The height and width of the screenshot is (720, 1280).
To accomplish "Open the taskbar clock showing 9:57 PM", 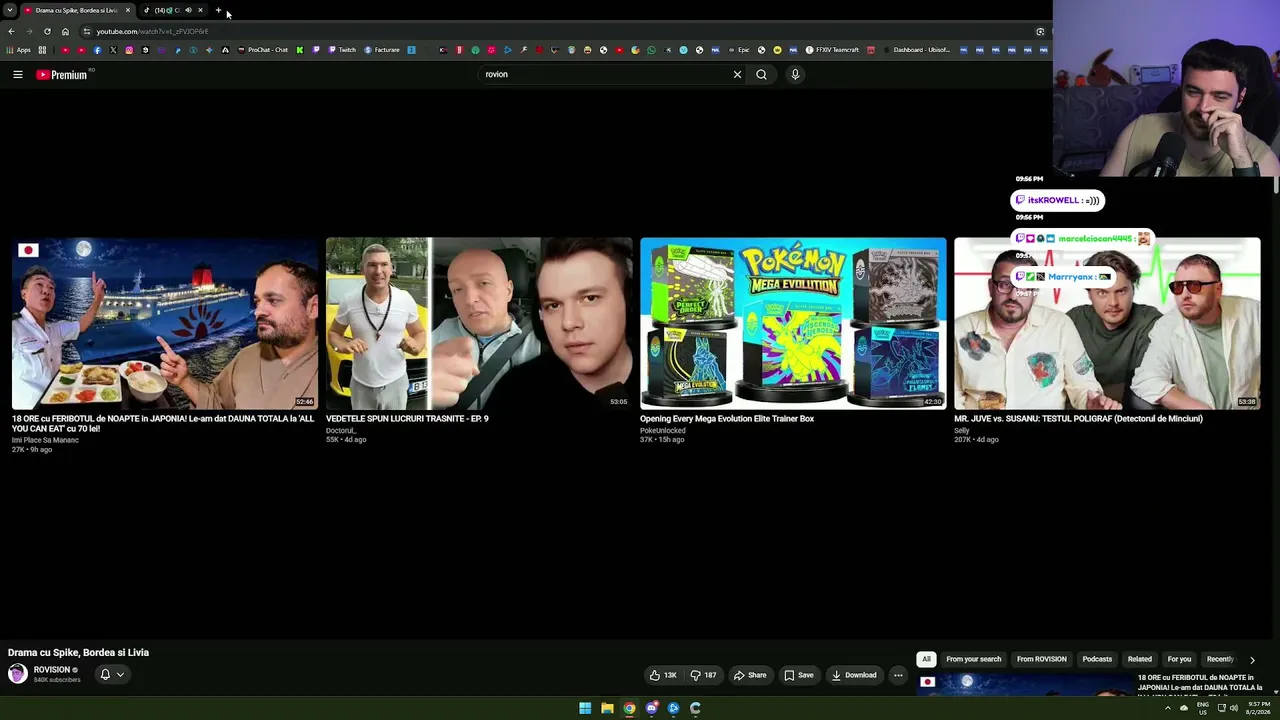I will [x=1258, y=708].
